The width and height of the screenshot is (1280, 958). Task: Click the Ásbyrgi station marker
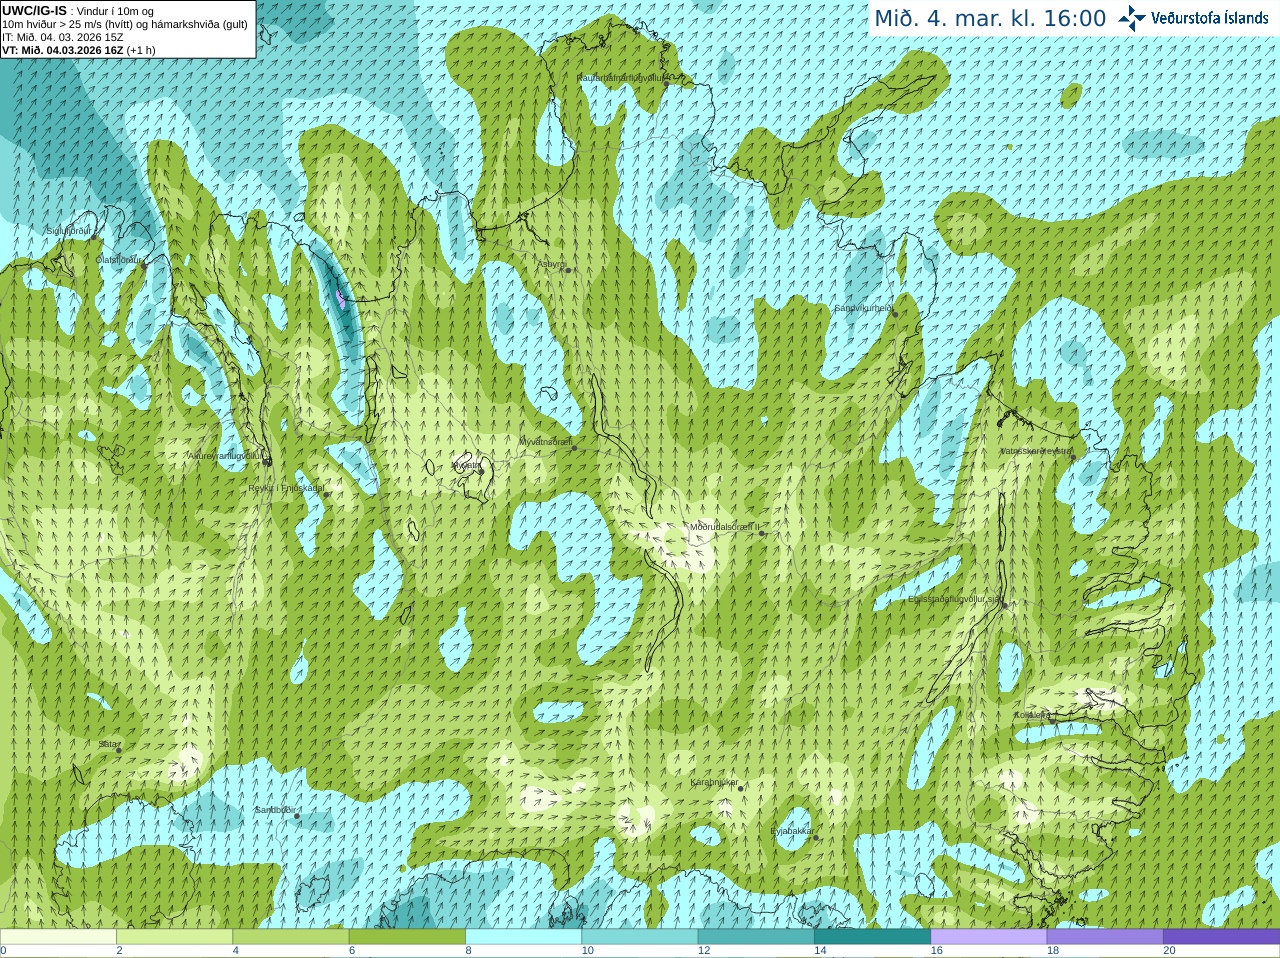pos(568,270)
